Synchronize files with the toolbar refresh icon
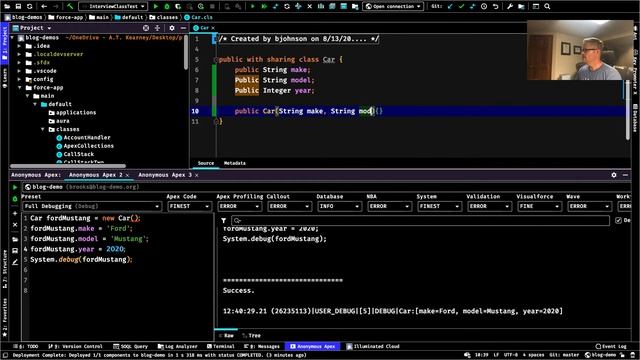 click(x=29, y=7)
